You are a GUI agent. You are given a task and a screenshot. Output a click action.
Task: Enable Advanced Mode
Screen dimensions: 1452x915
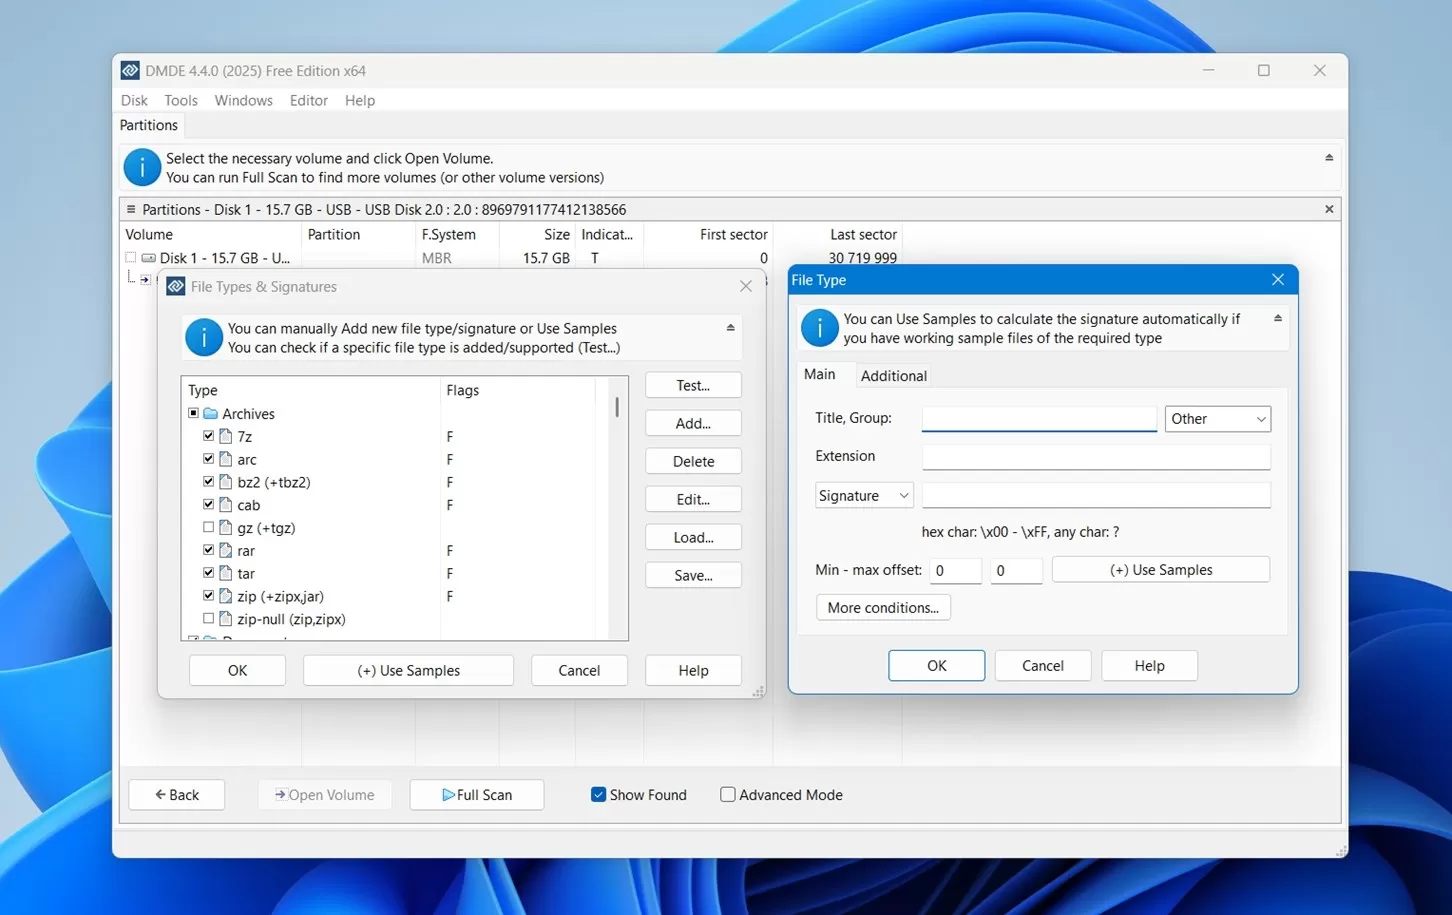727,794
